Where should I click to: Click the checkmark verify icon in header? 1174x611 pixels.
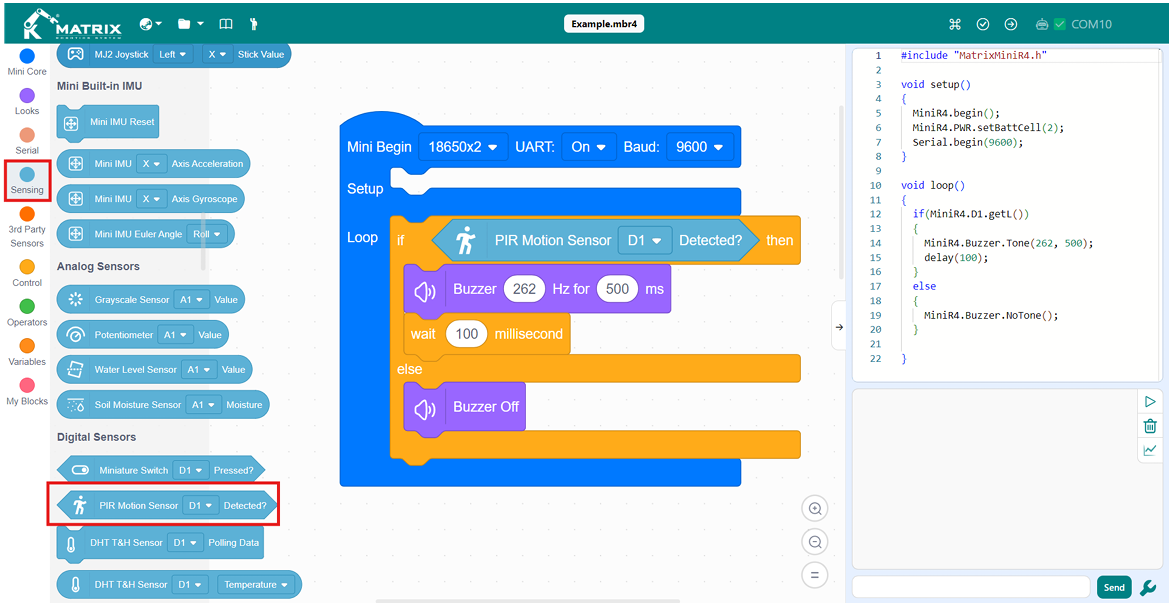[x=982, y=24]
